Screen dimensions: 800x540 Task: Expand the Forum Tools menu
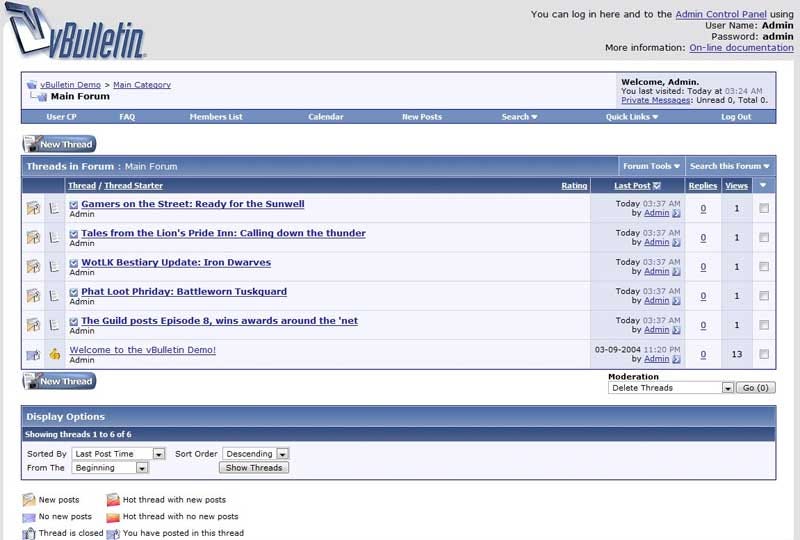(x=652, y=166)
